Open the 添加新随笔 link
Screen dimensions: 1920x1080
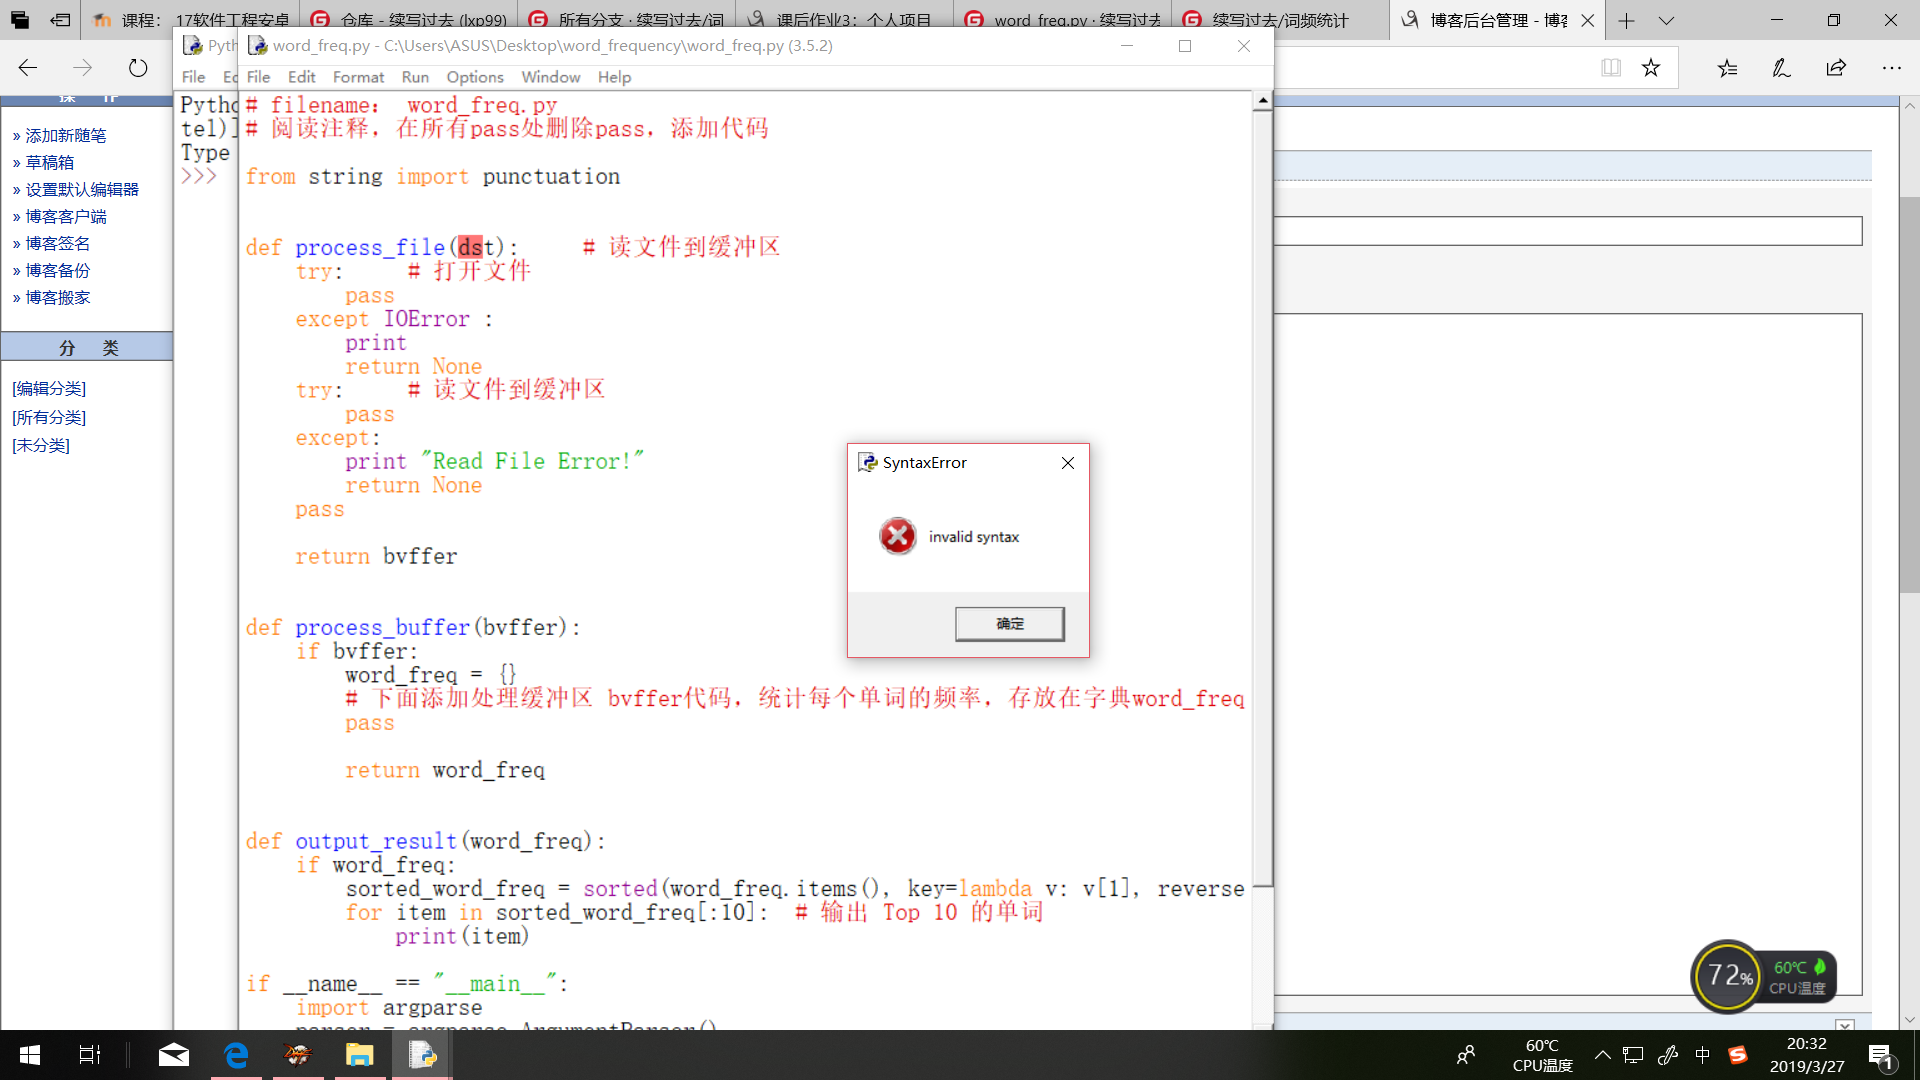(65, 135)
